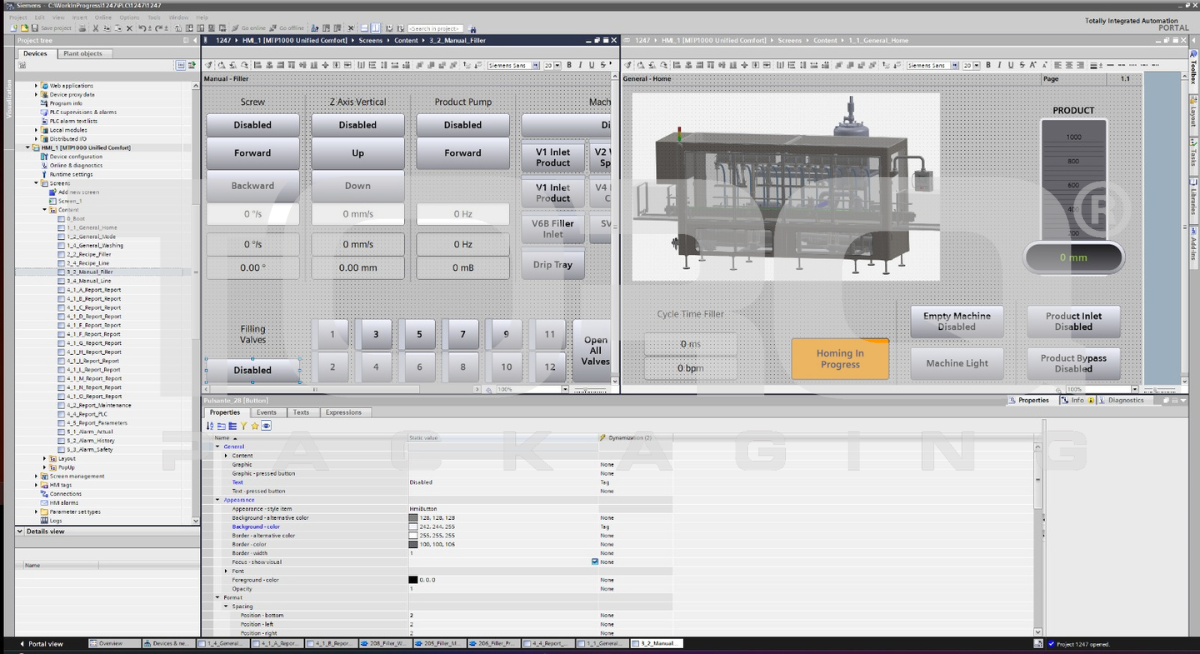Click the valve number 7 button
This screenshot has height=654, width=1200.
[x=463, y=335]
